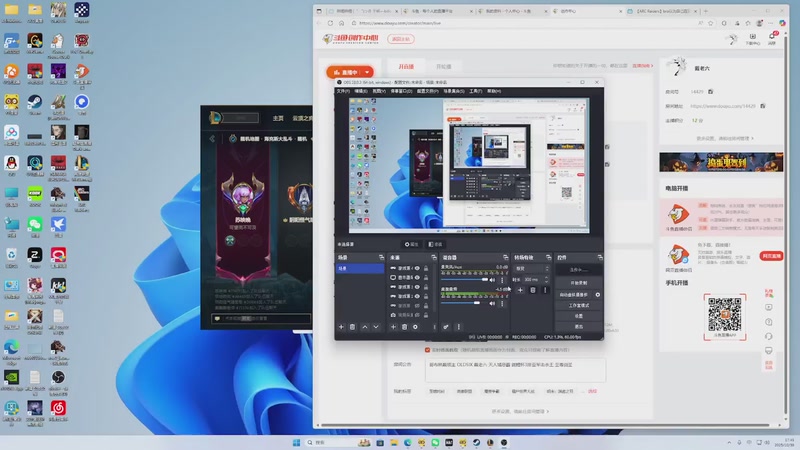Click 启动虚拟摄像机 button in OBS

click(x=573, y=295)
